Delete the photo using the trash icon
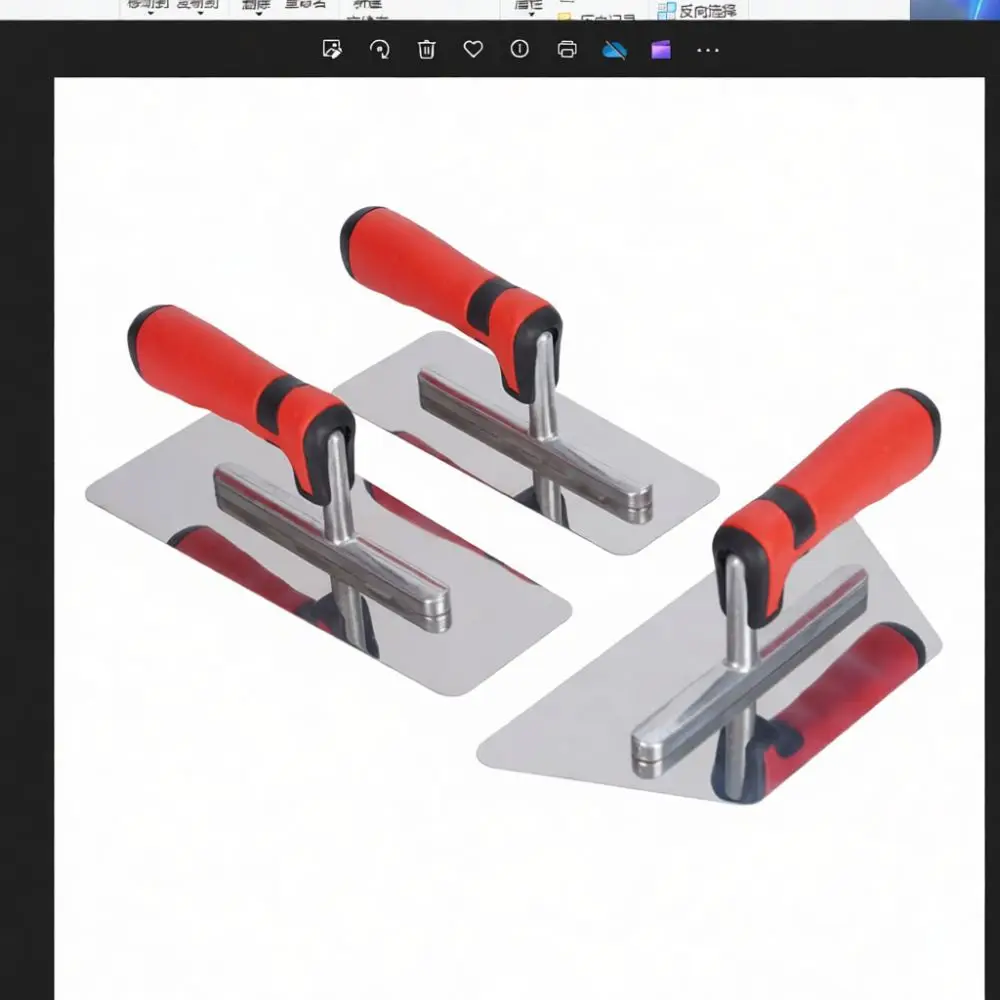Viewport: 1000px width, 1000px height. point(426,49)
